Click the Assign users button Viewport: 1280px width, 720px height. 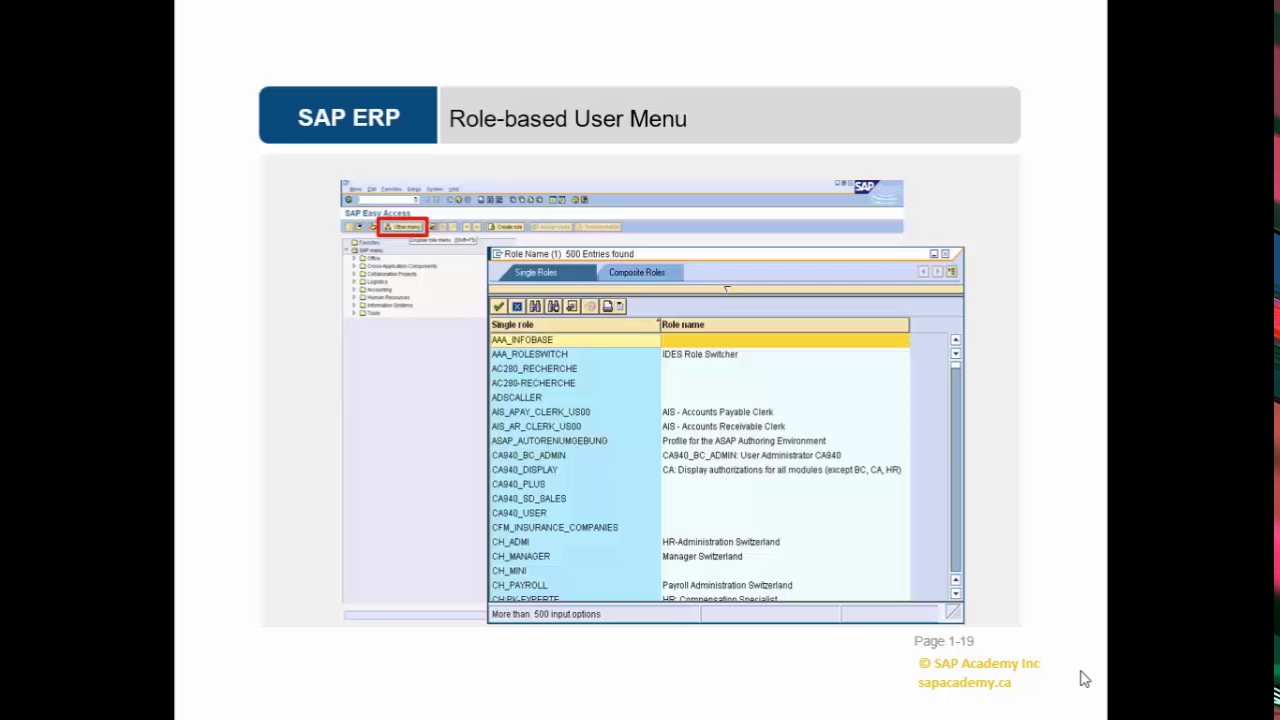551,227
